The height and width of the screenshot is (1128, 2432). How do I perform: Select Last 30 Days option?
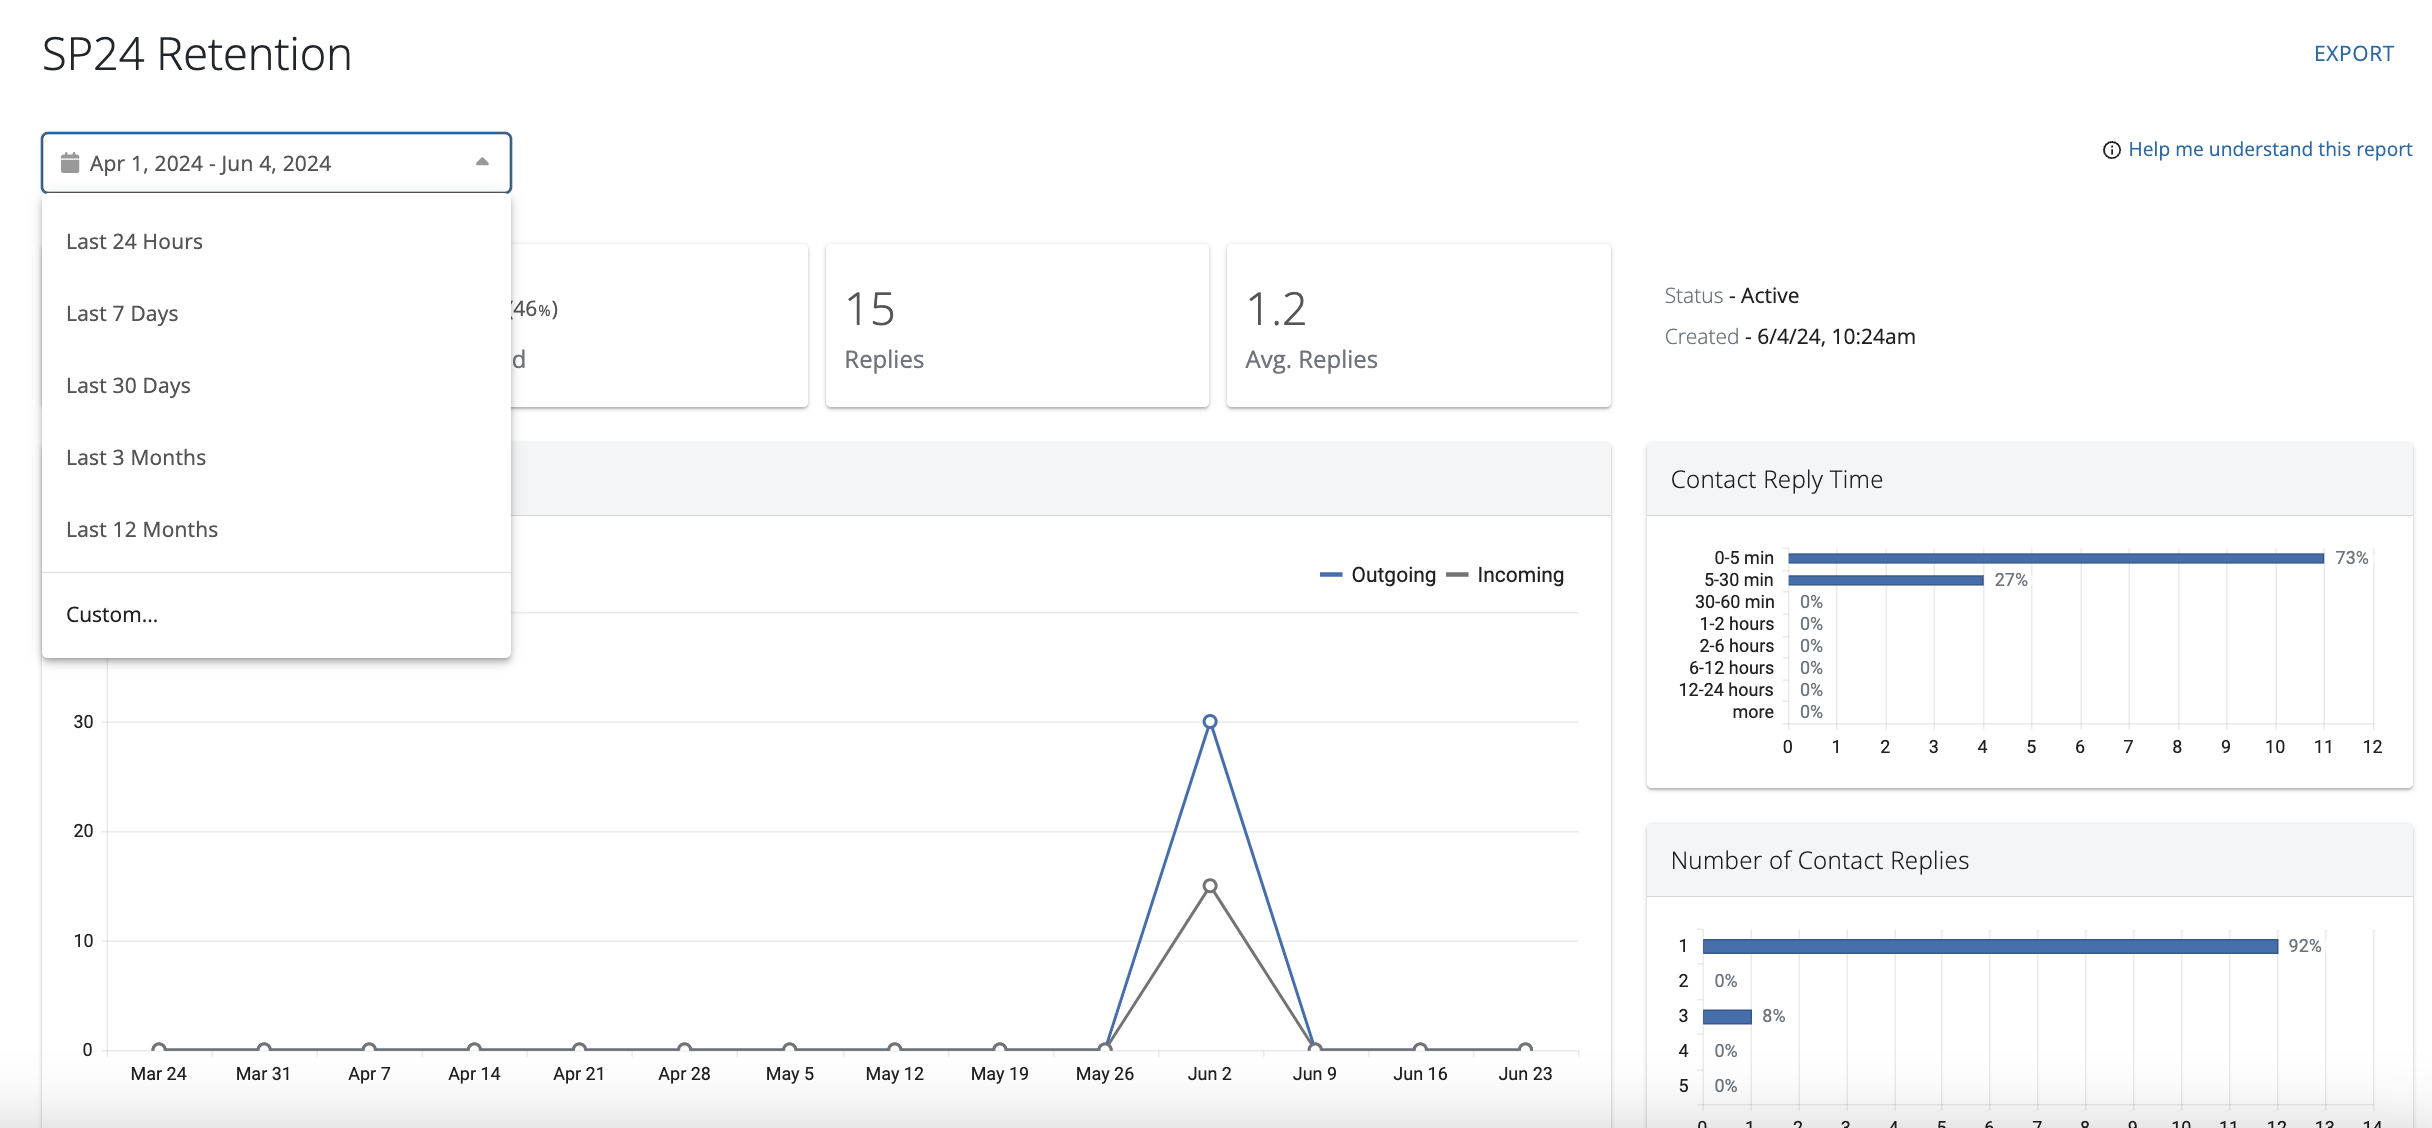128,386
